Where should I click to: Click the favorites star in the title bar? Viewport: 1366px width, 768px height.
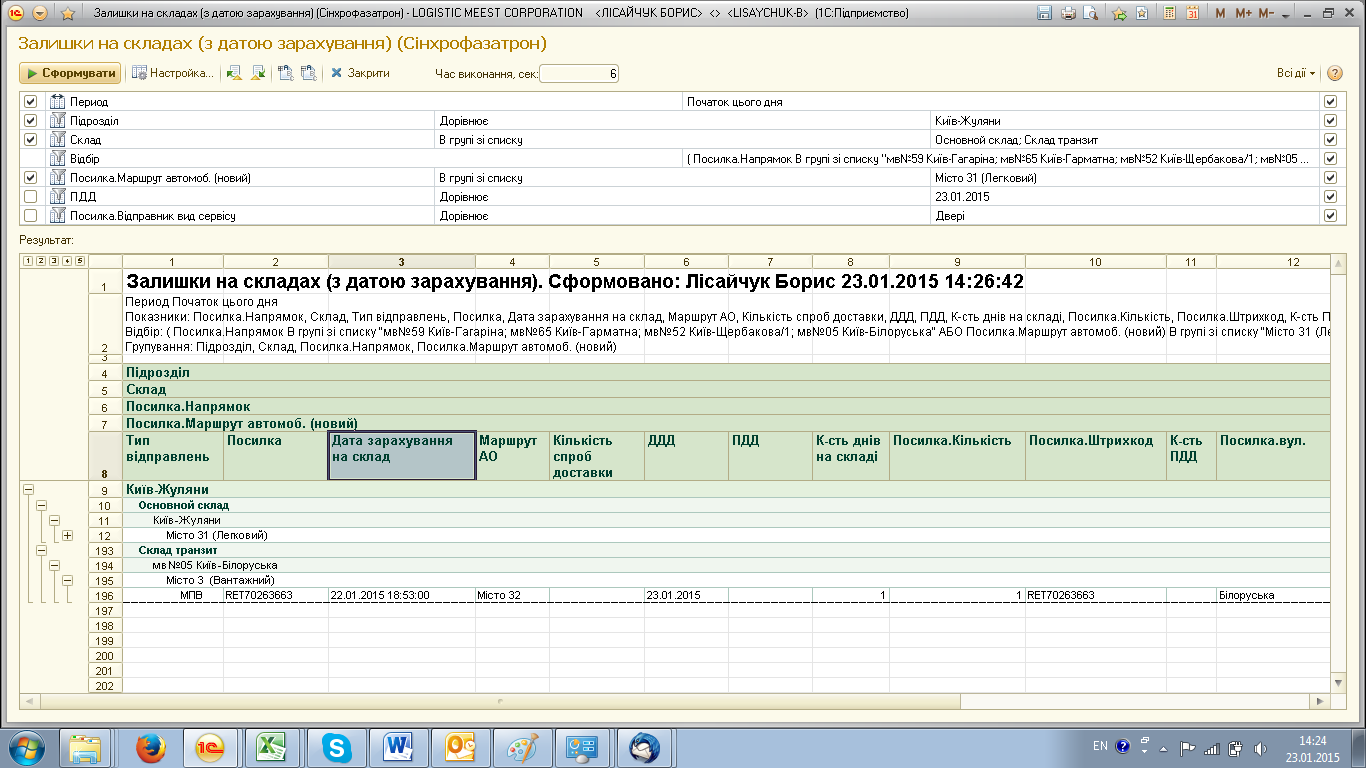click(68, 13)
